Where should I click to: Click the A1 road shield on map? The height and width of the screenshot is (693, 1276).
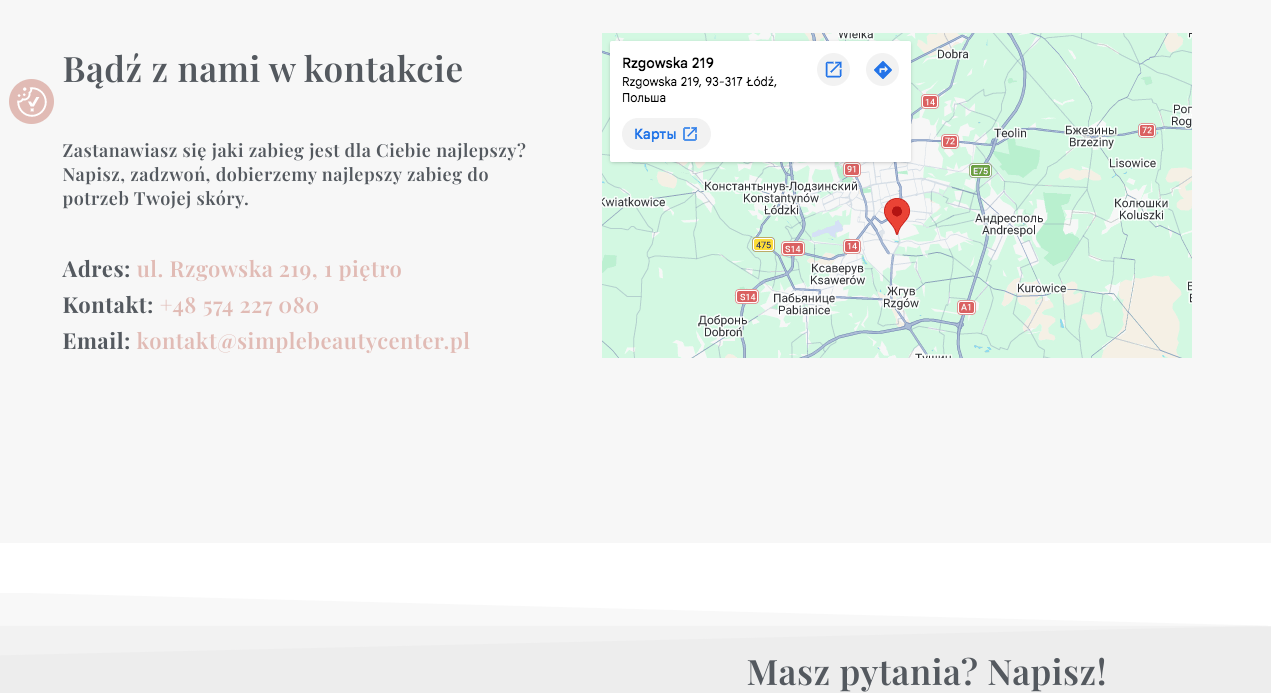(x=966, y=308)
